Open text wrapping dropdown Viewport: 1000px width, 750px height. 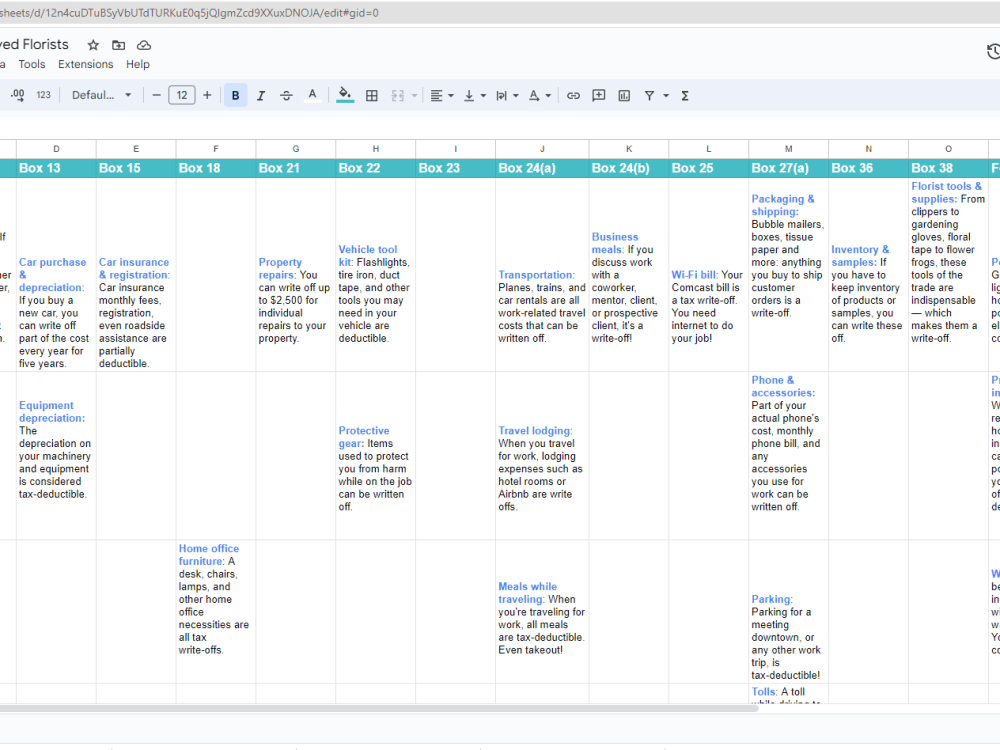(507, 95)
